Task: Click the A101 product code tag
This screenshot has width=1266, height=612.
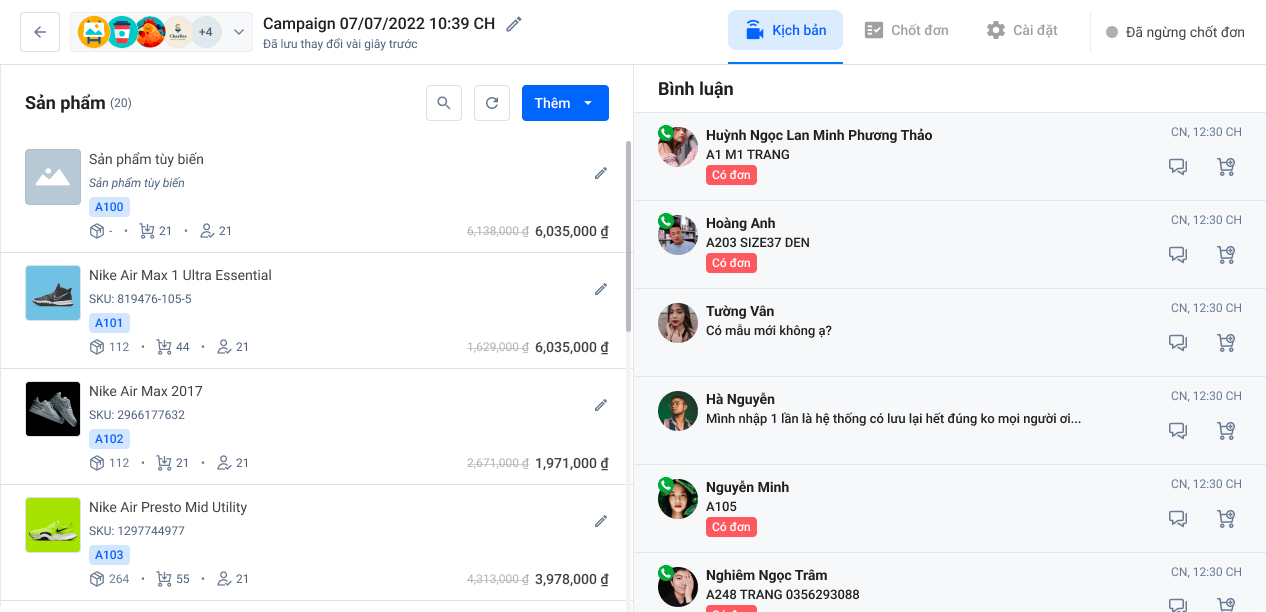Action: (109, 323)
